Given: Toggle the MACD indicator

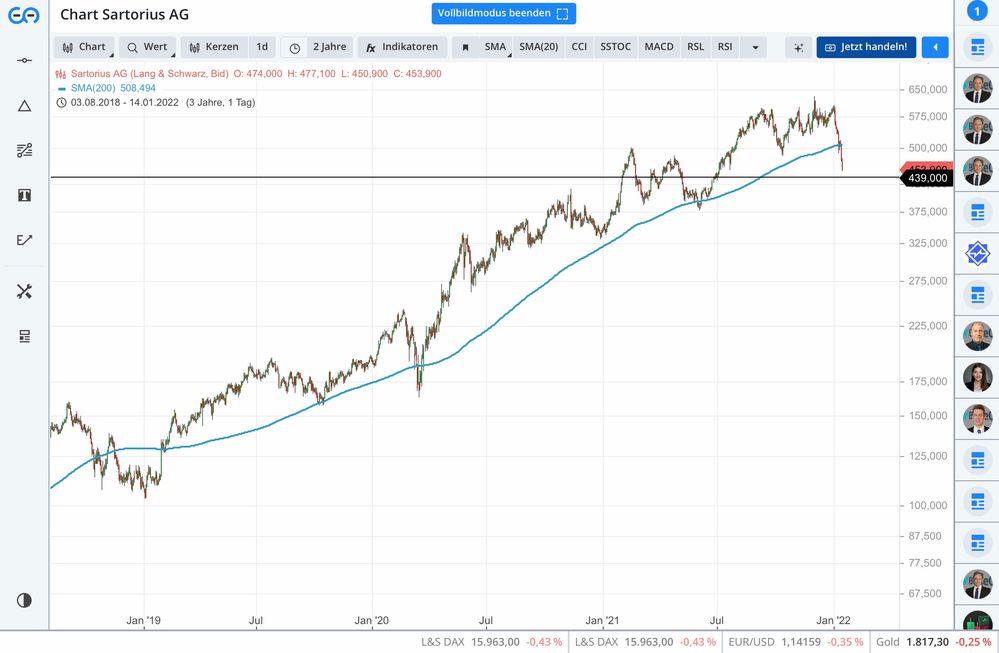Looking at the screenshot, I should (x=658, y=47).
